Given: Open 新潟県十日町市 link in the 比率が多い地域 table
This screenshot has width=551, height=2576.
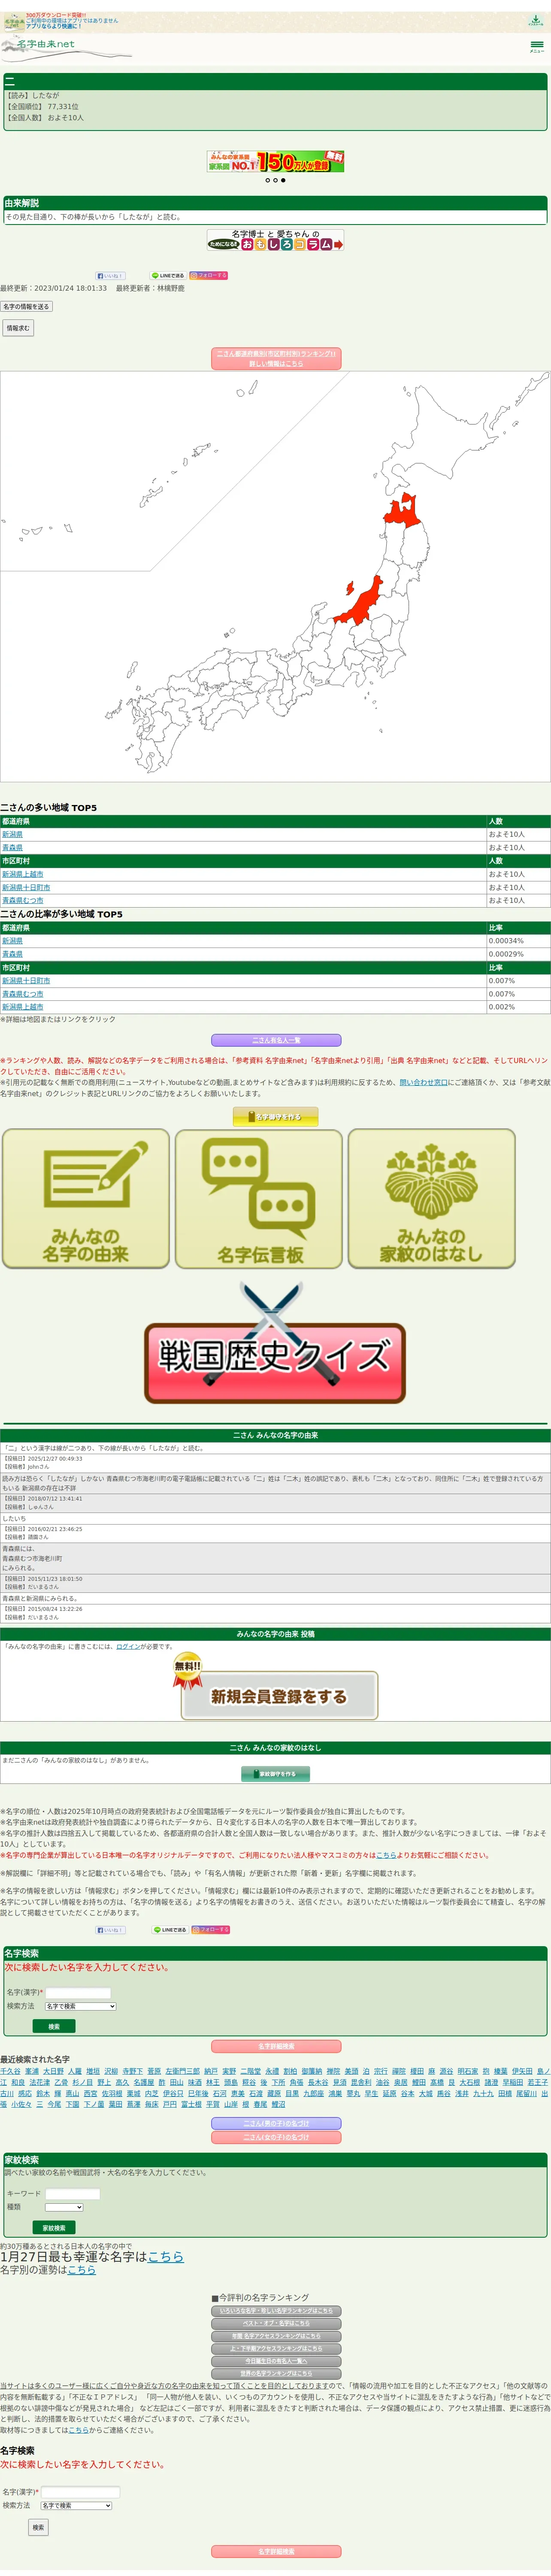Looking at the screenshot, I should [26, 981].
